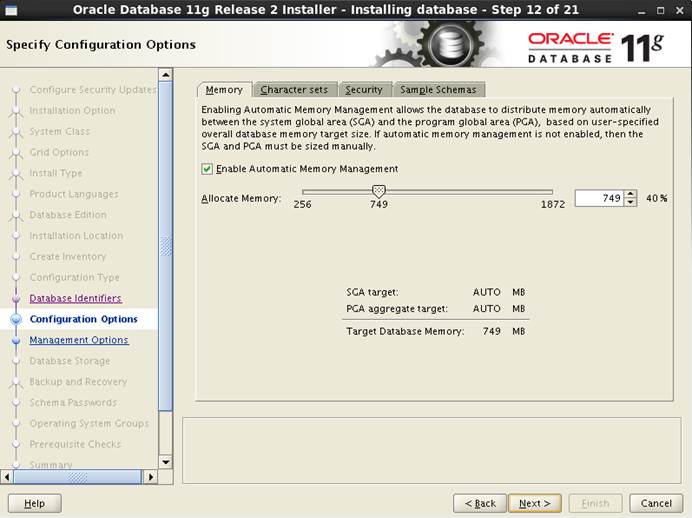Click the slider maximum value 1872

(x=553, y=204)
